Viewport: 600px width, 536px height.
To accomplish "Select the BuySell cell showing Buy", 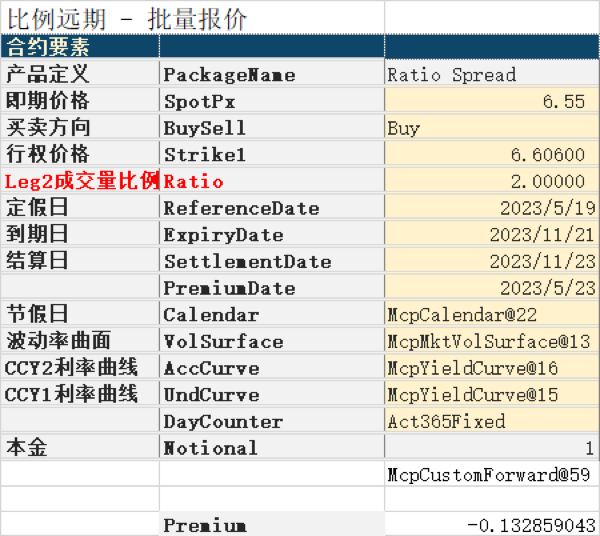I will click(491, 128).
